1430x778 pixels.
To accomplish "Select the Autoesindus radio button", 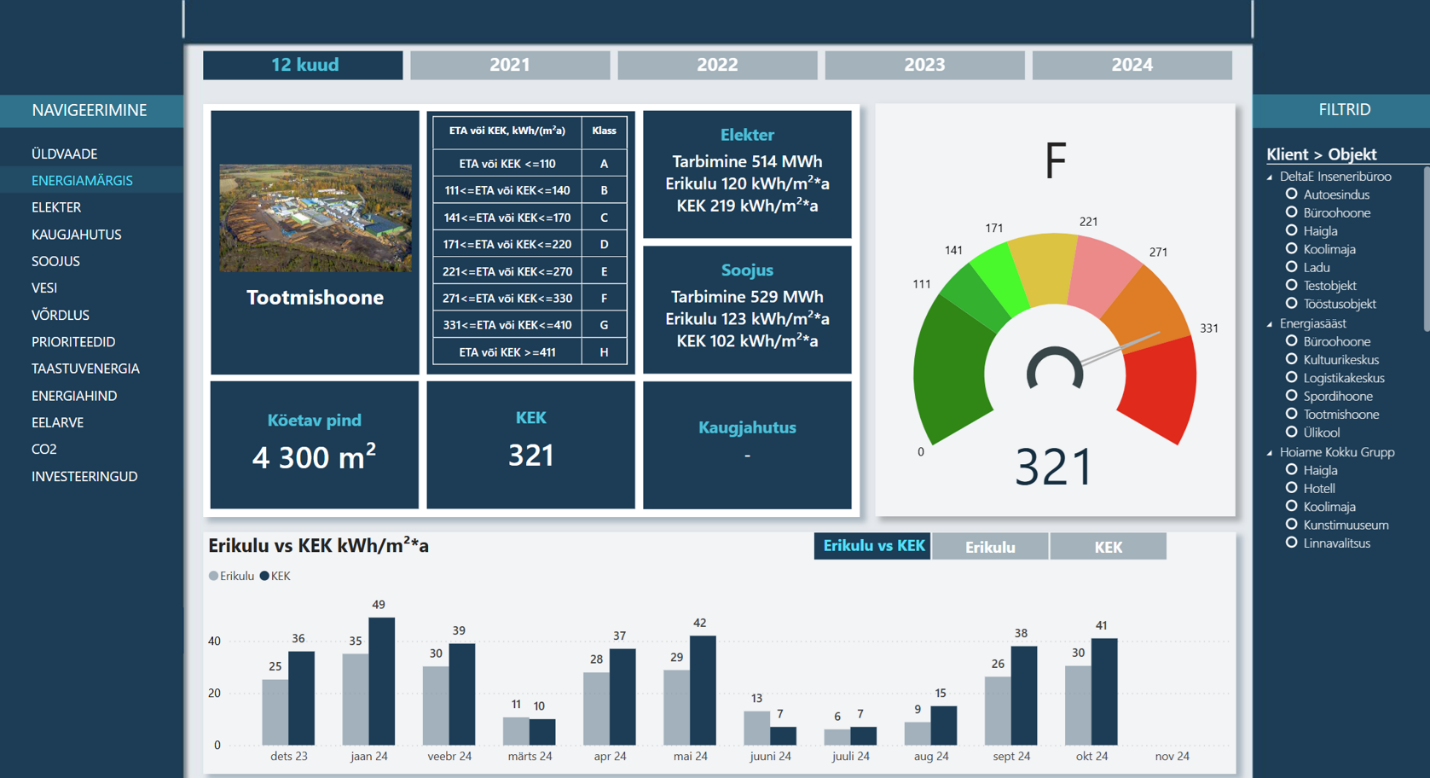I will [1292, 195].
